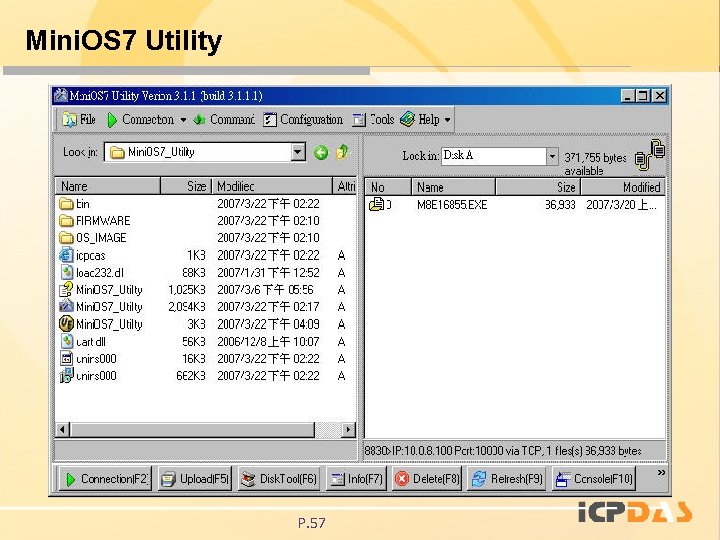Open the File menu
Screen dimensions: 720x540
tap(79, 120)
